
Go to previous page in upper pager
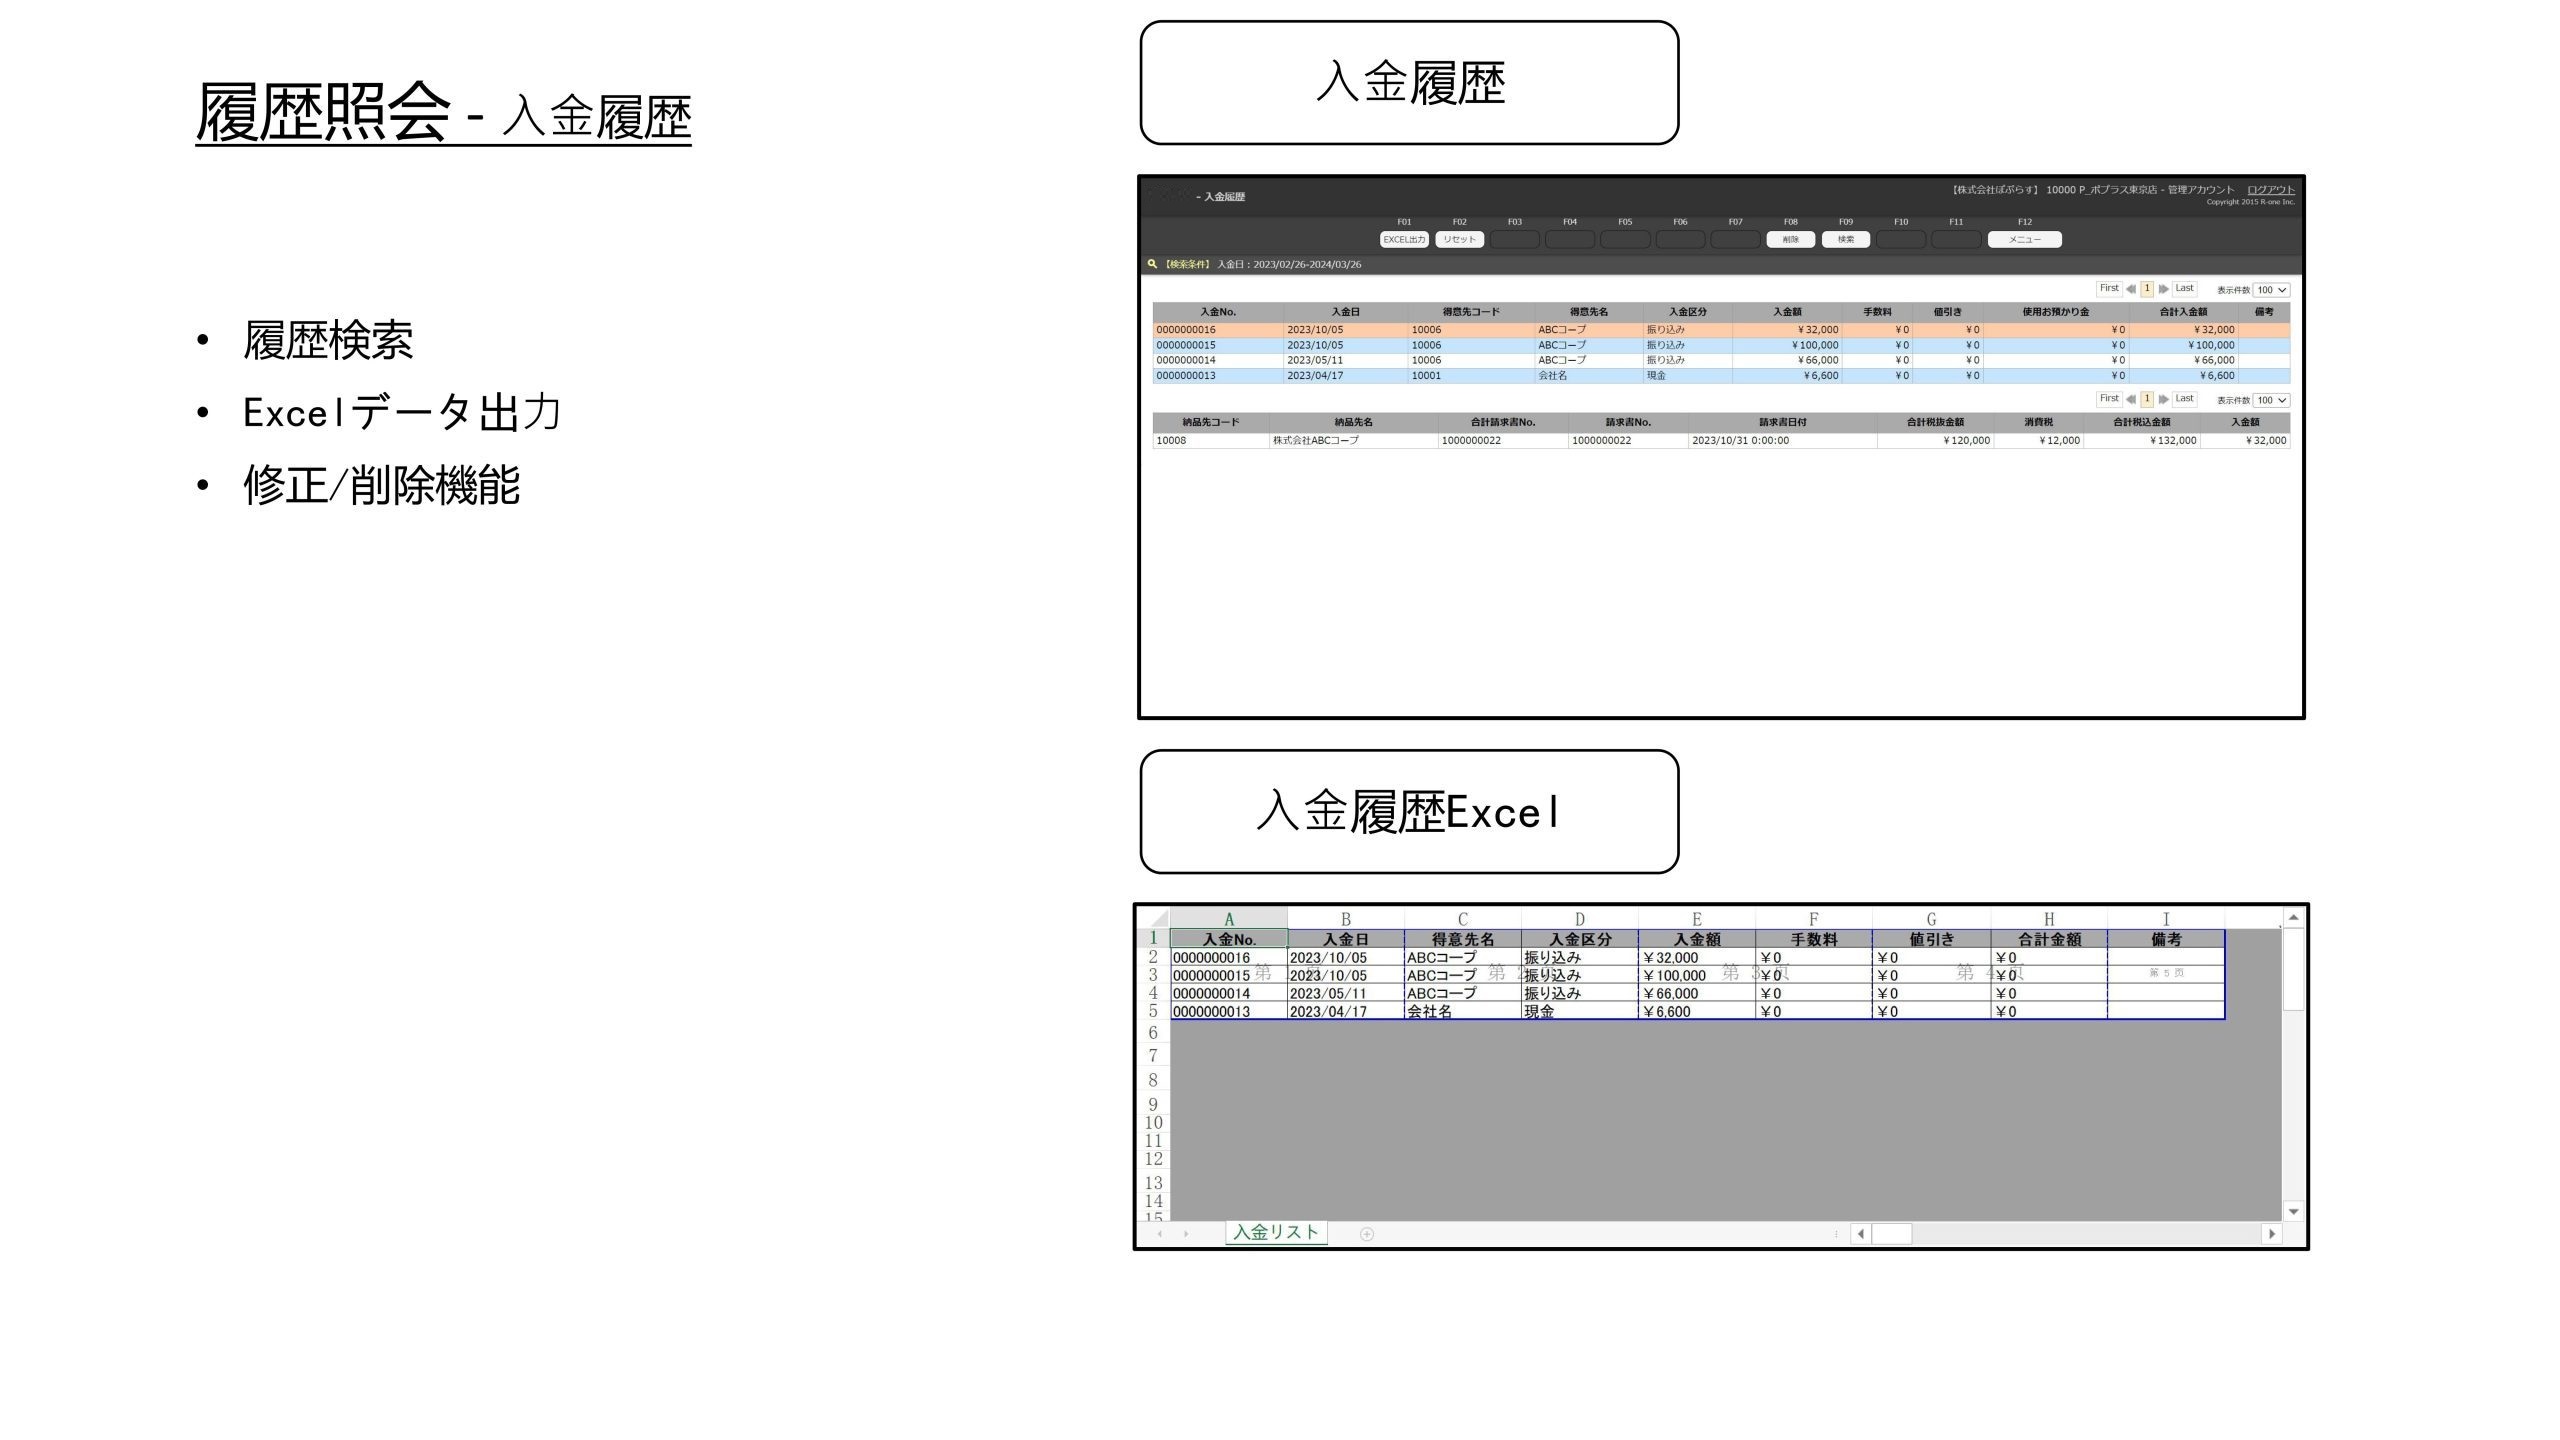click(2130, 289)
